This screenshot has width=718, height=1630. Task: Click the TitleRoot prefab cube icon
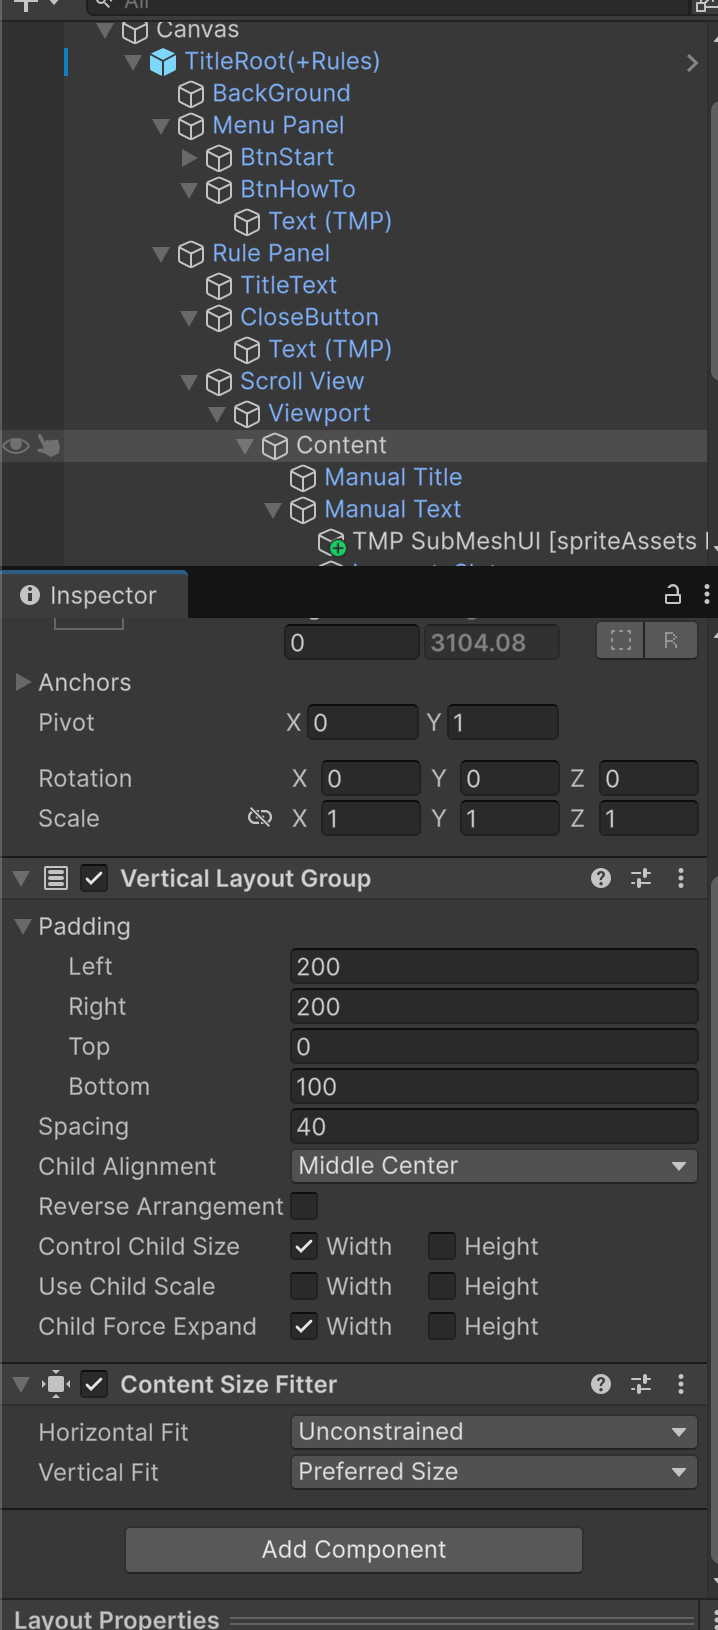(x=162, y=62)
